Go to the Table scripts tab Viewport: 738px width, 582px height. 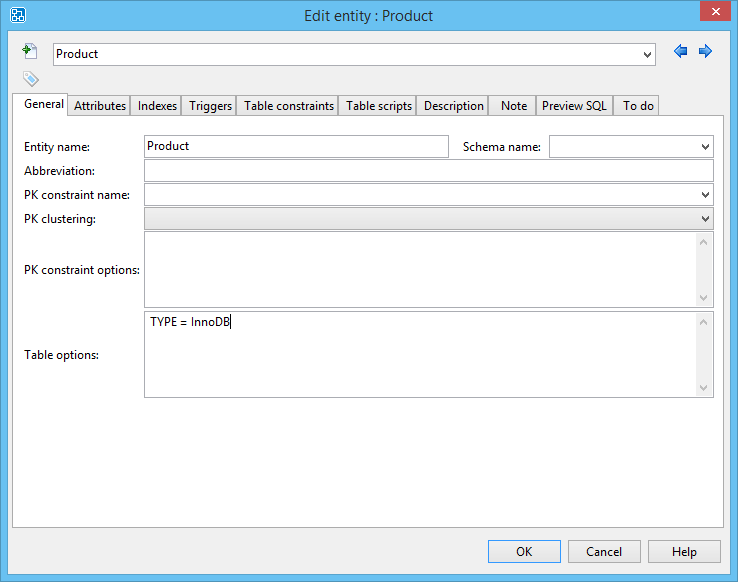[379, 106]
